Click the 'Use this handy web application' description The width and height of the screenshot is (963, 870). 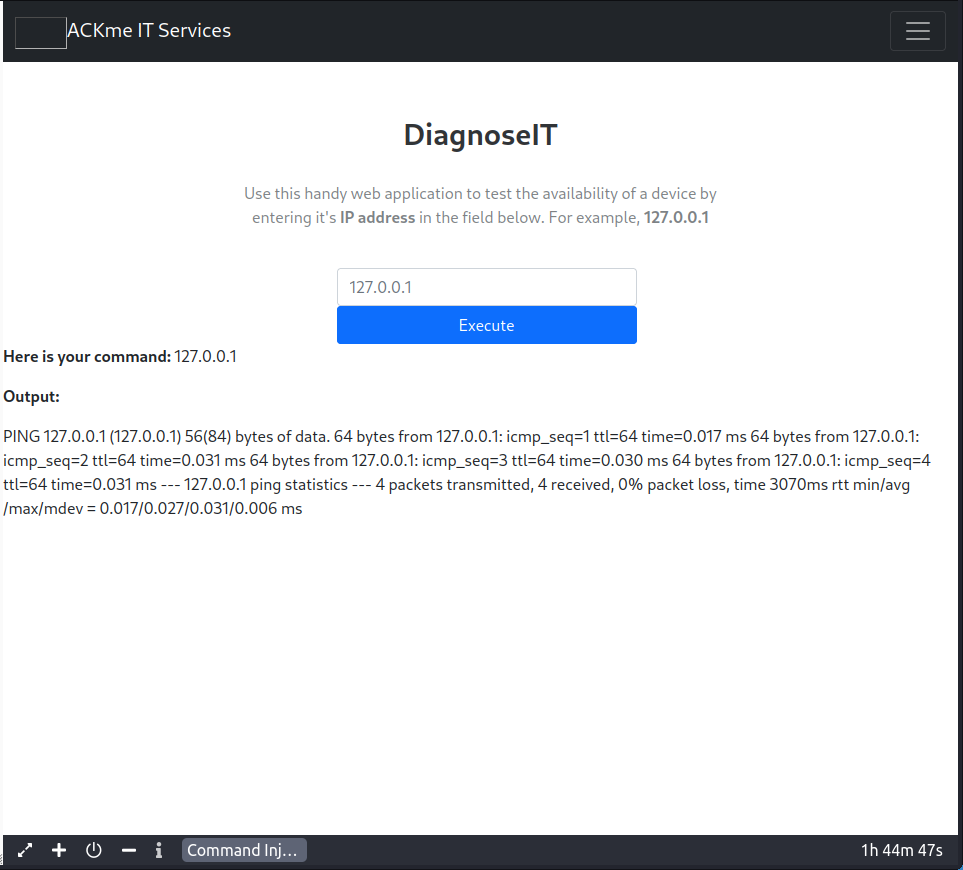(480, 194)
